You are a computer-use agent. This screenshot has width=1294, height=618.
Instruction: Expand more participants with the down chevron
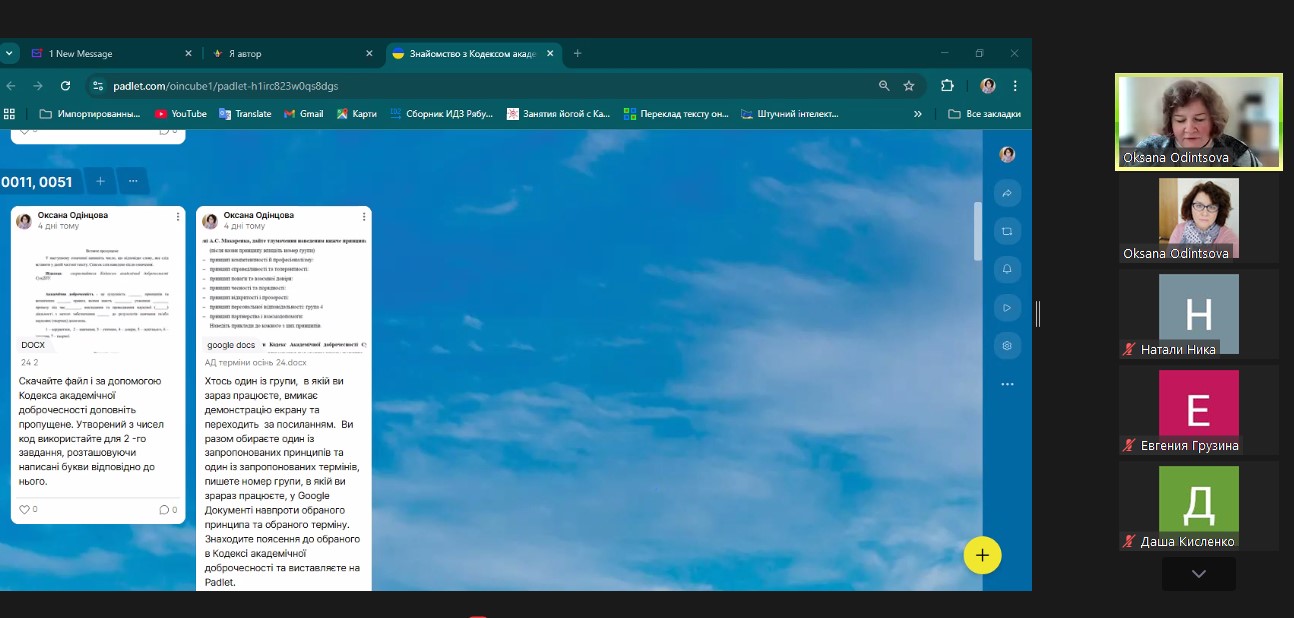point(1198,574)
